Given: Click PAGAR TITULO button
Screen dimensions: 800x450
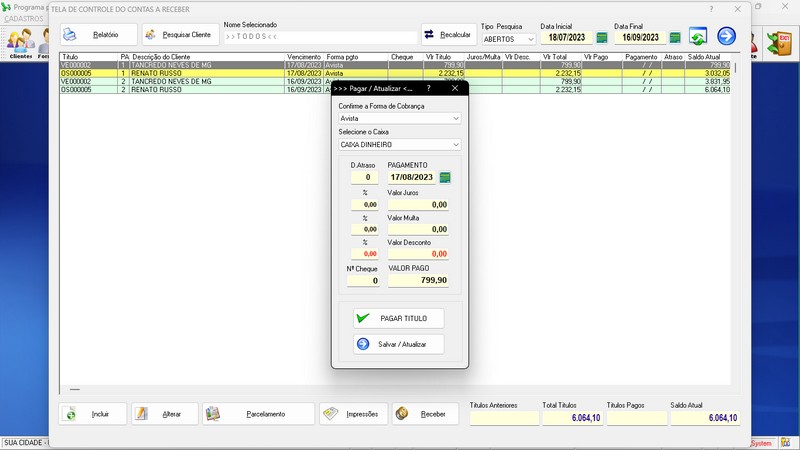Looking at the screenshot, I should [398, 318].
